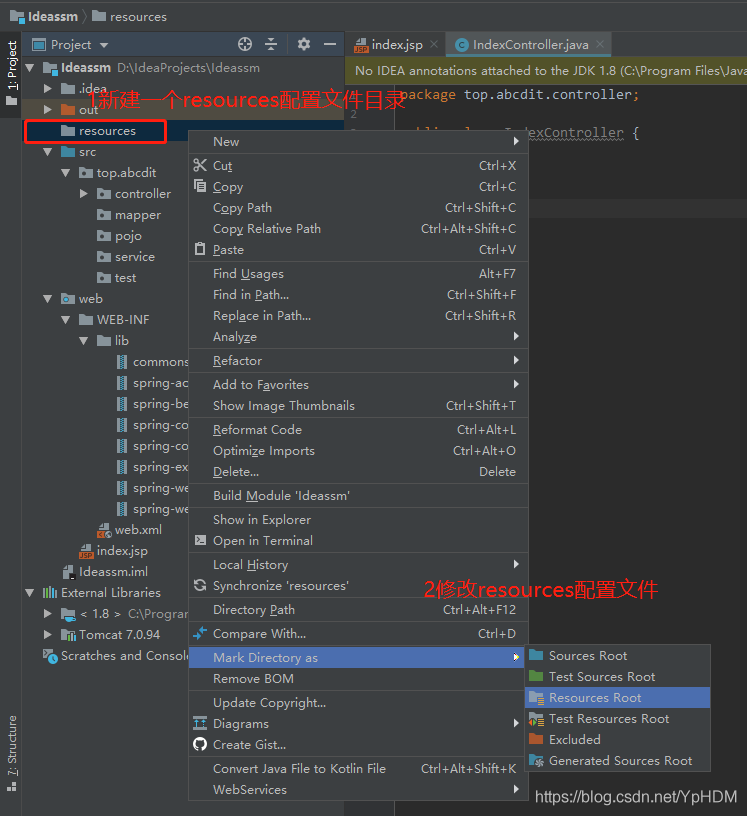Switch to IndexController.java tab
This screenshot has height=816, width=747.
pos(528,45)
